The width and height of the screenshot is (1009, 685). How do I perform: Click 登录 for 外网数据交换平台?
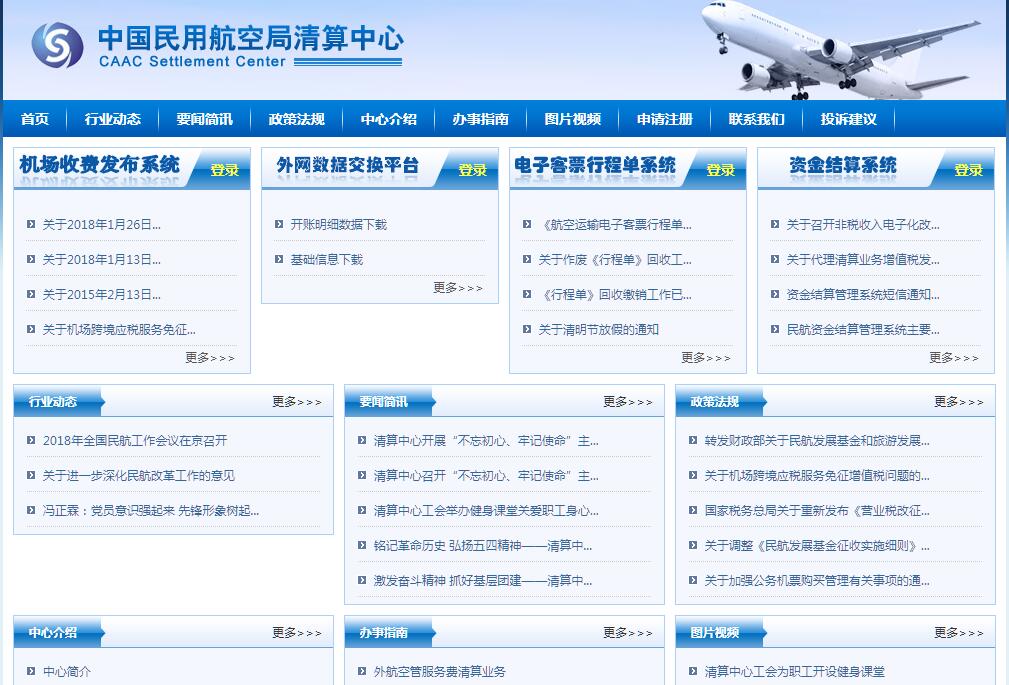coord(472,170)
